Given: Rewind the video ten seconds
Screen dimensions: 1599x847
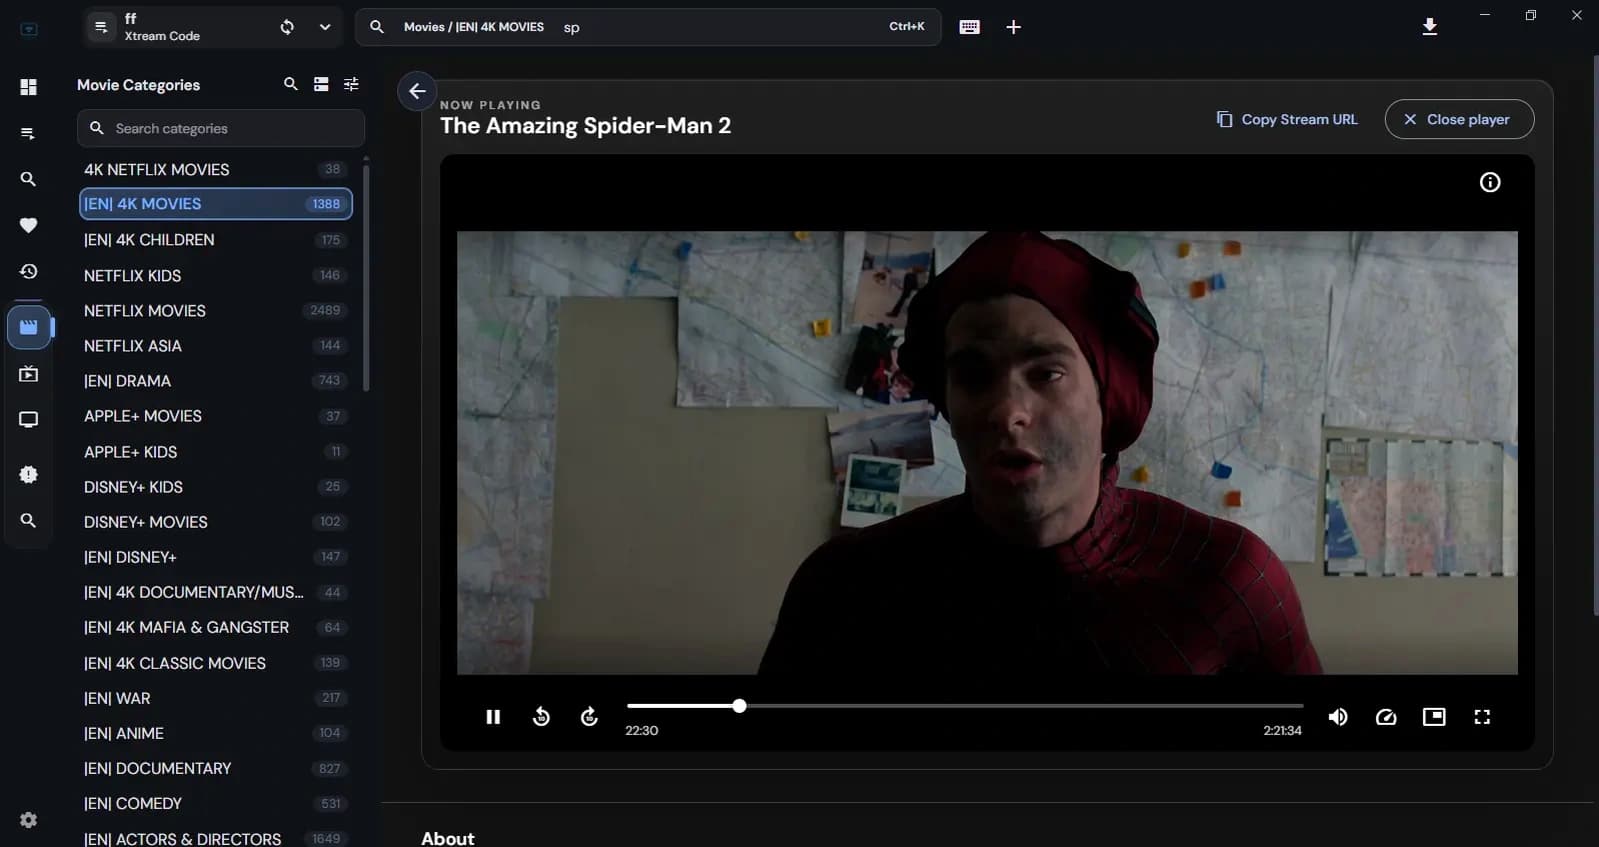Looking at the screenshot, I should pos(541,716).
